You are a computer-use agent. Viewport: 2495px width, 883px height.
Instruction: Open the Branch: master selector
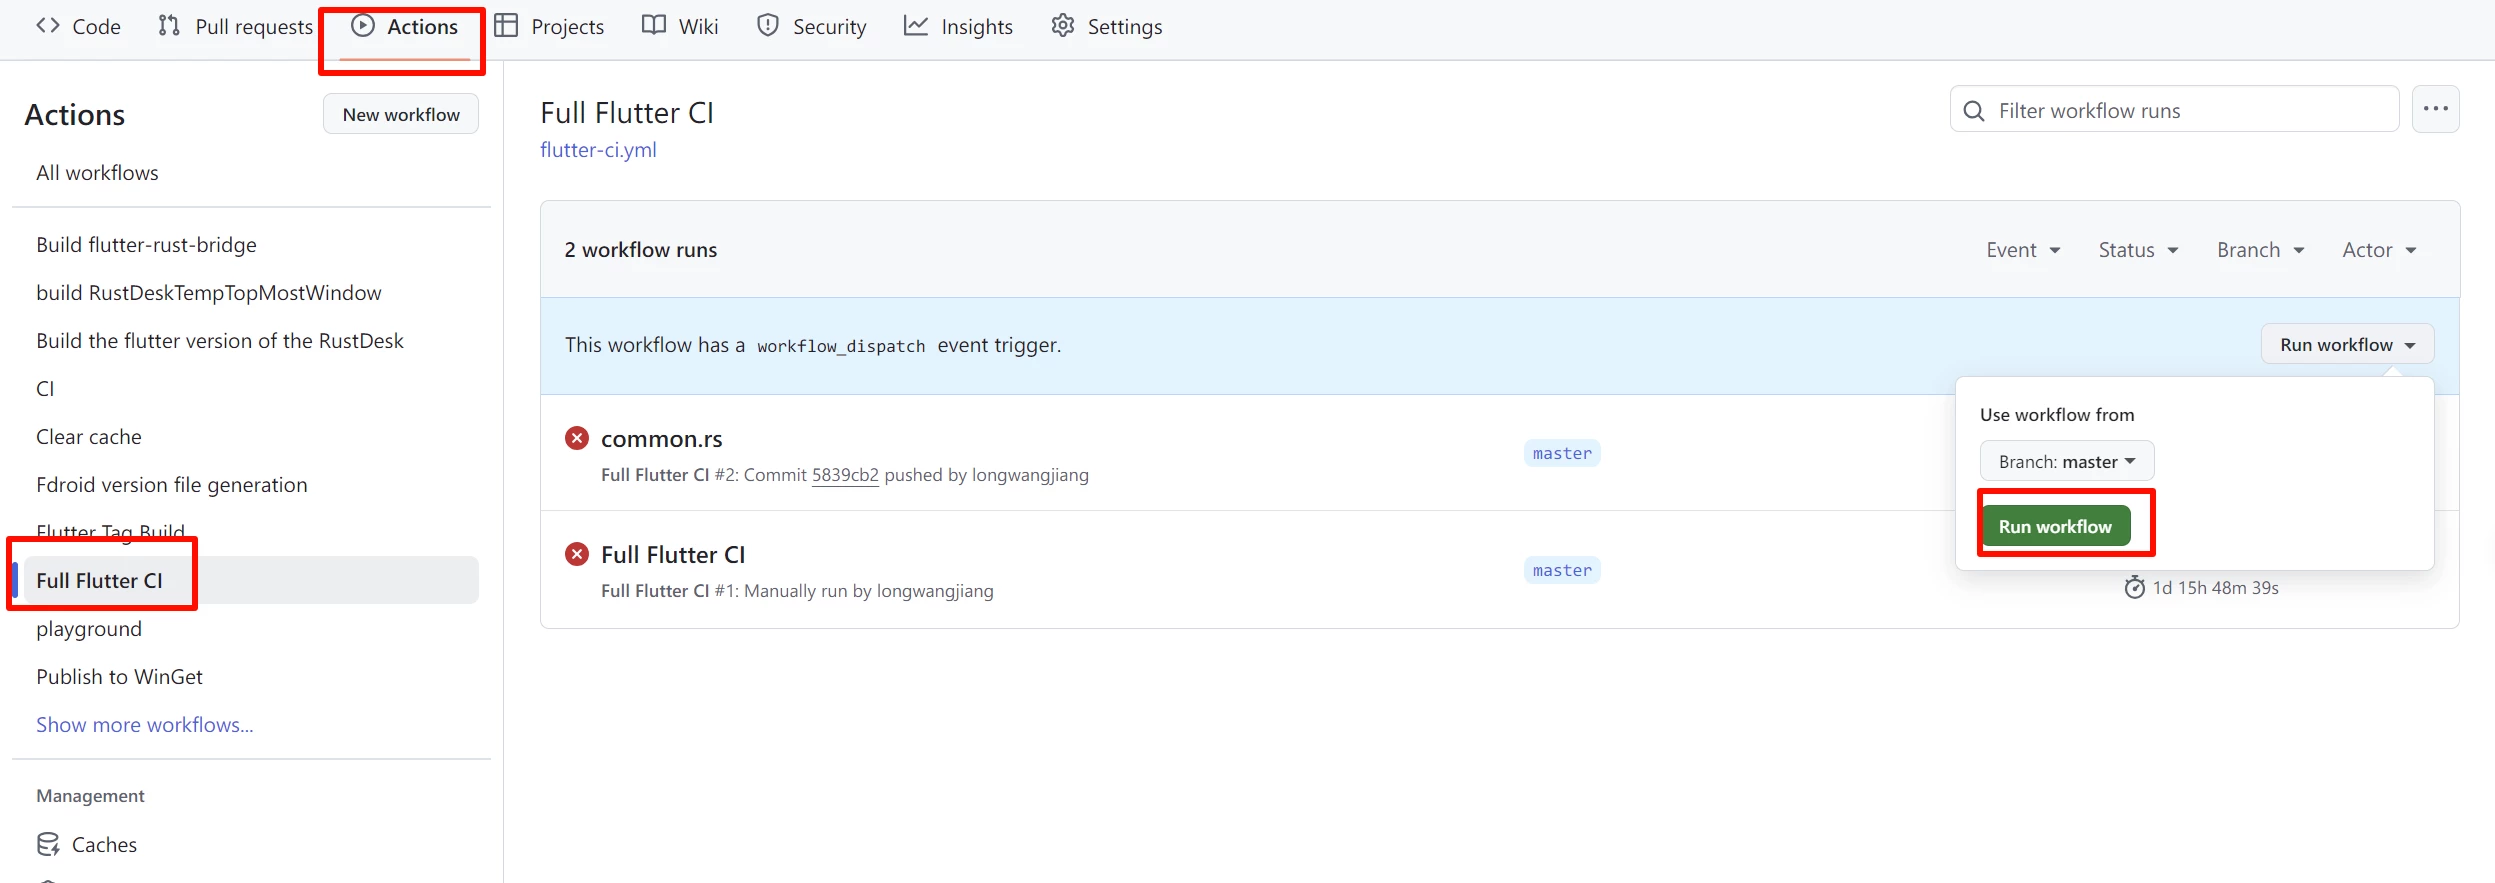coord(2066,461)
